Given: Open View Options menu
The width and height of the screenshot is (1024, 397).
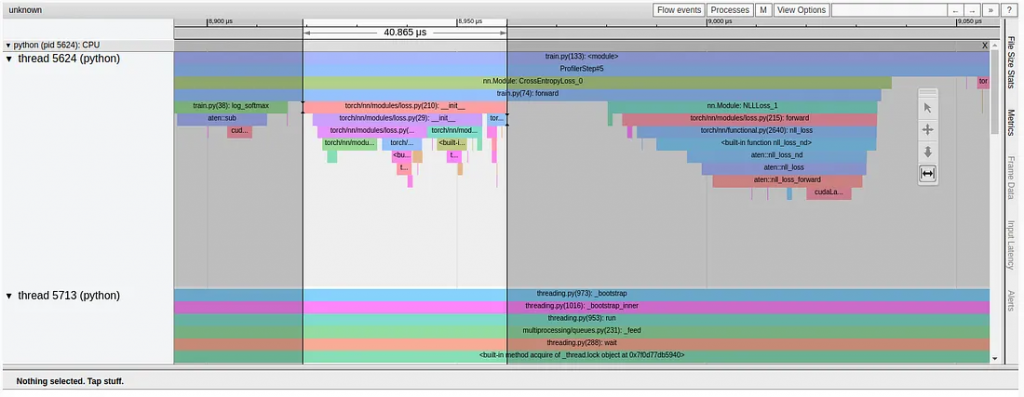Looking at the screenshot, I should click(x=801, y=10).
